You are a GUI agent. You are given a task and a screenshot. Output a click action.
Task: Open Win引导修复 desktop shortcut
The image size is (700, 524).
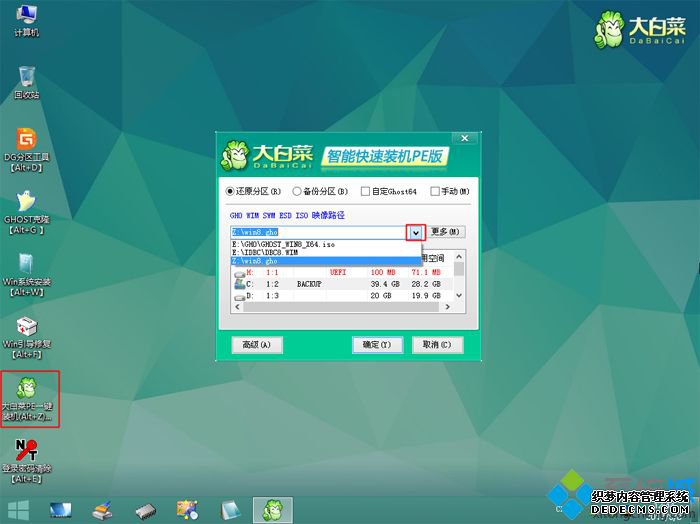27,337
